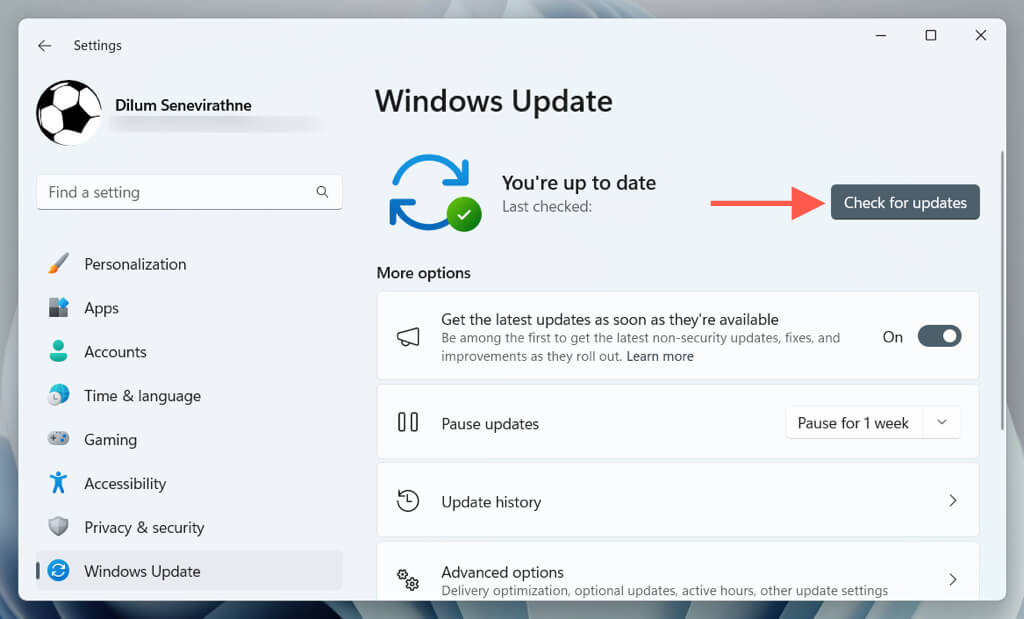Image resolution: width=1024 pixels, height=619 pixels.
Task: Click the magnifier search icon
Action: [322, 192]
